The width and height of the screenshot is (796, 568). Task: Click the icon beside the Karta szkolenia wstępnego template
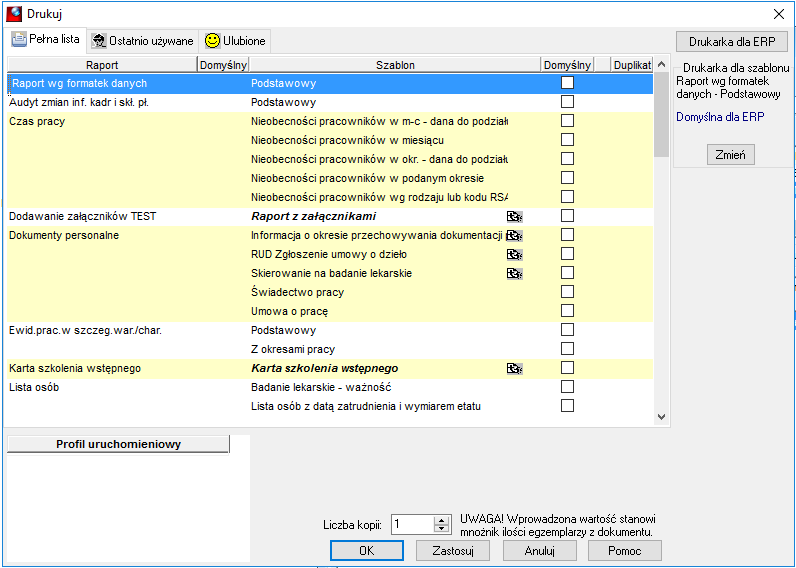pyautogui.click(x=514, y=369)
